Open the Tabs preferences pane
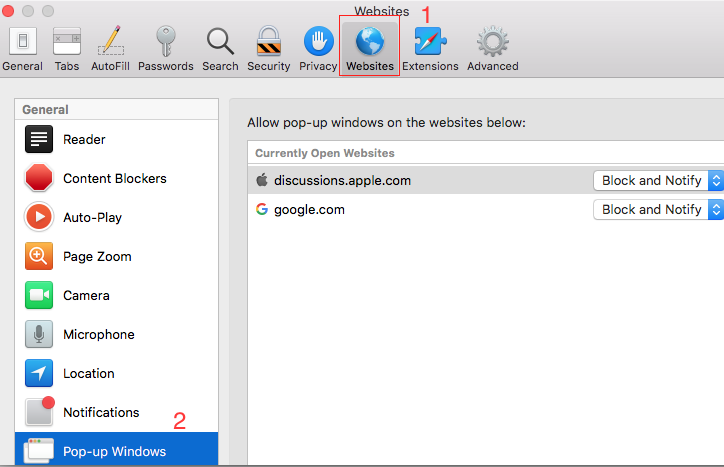This screenshot has width=724, height=467. (x=67, y=49)
